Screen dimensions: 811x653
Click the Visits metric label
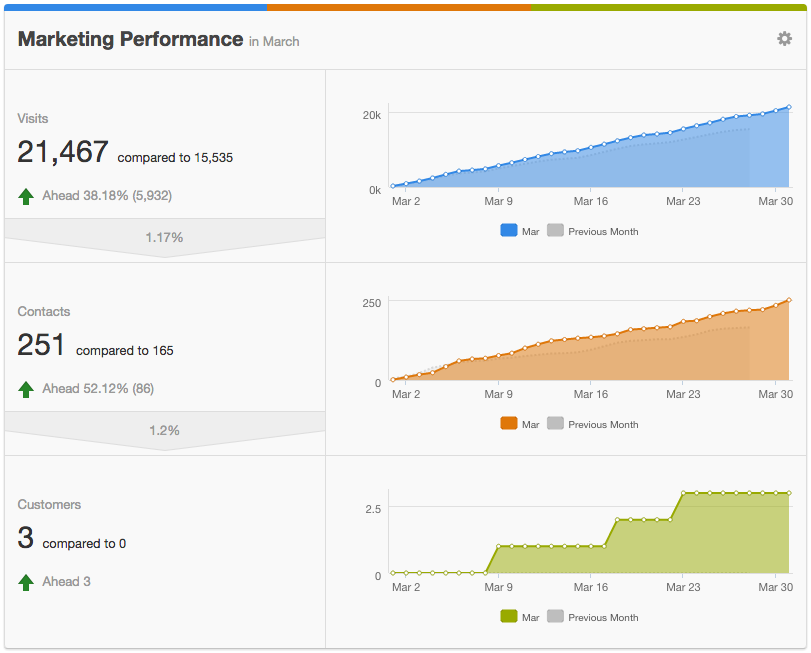tap(33, 118)
